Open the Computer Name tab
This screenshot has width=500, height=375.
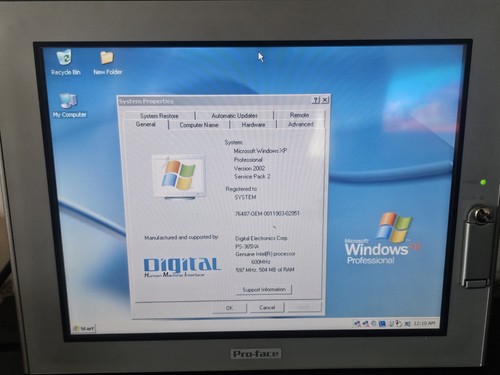click(199, 125)
